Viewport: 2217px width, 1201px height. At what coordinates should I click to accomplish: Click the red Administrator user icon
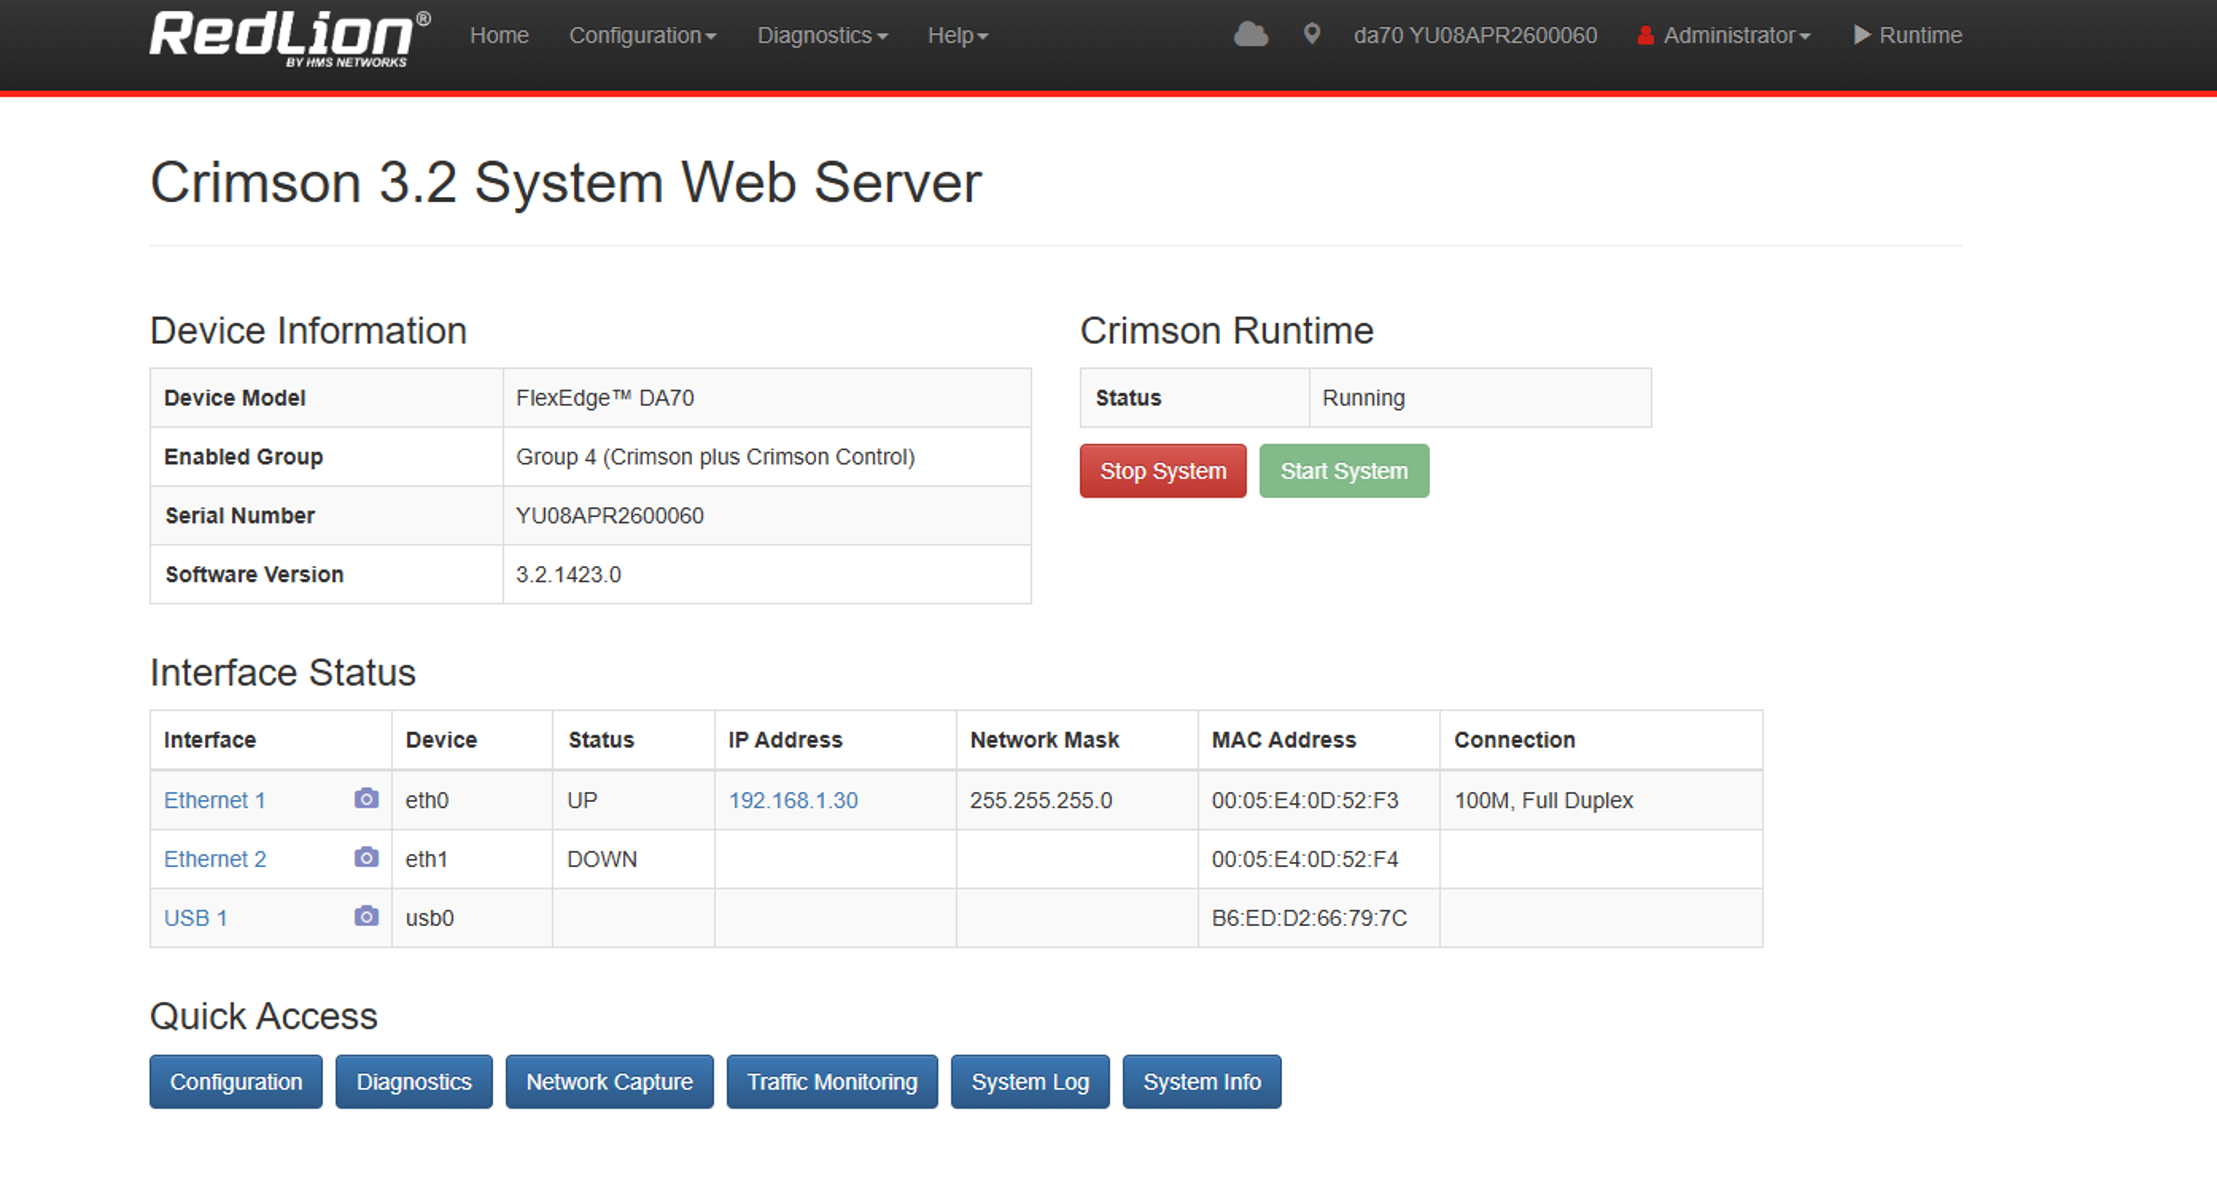tap(1645, 36)
